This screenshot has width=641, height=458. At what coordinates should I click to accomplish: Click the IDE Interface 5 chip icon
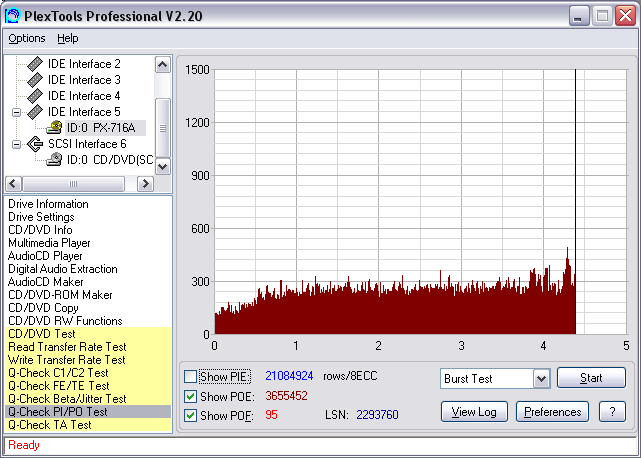coord(35,112)
